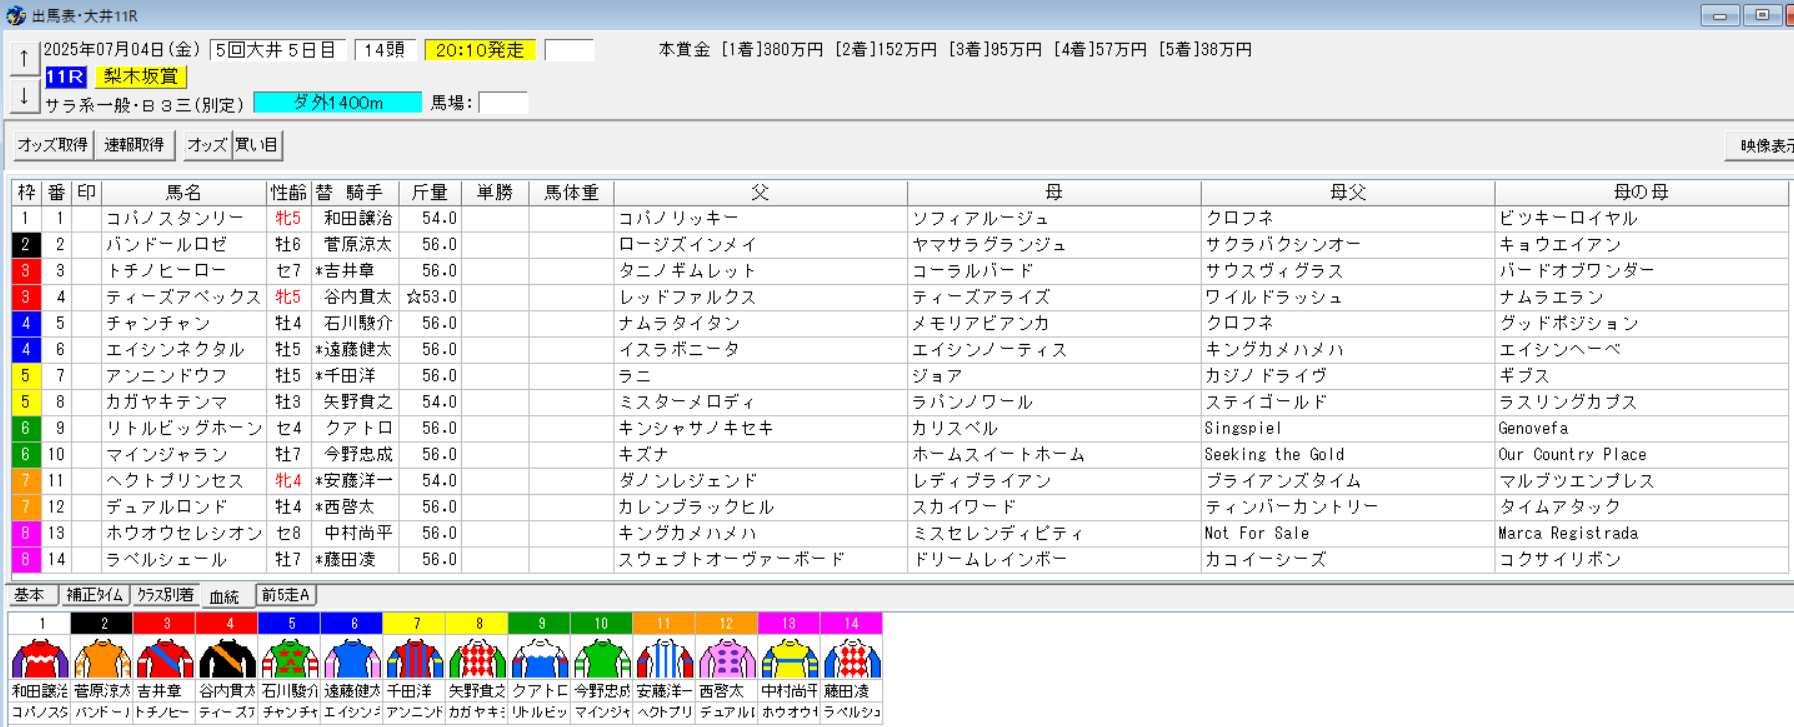Open the 前5走A tab
The image size is (1794, 727).
(x=286, y=595)
